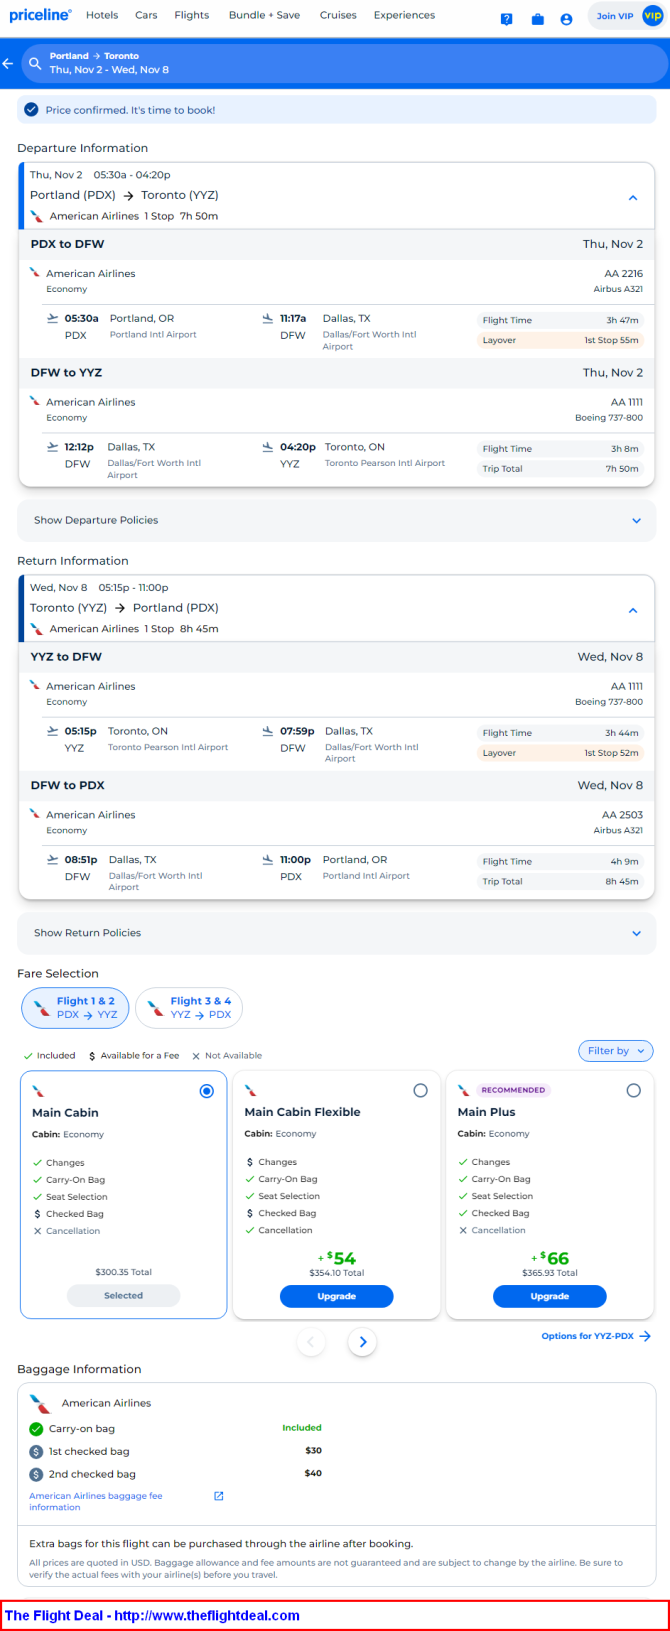Click the price confirmed checkmark icon
670x1631 pixels.
tap(31, 110)
